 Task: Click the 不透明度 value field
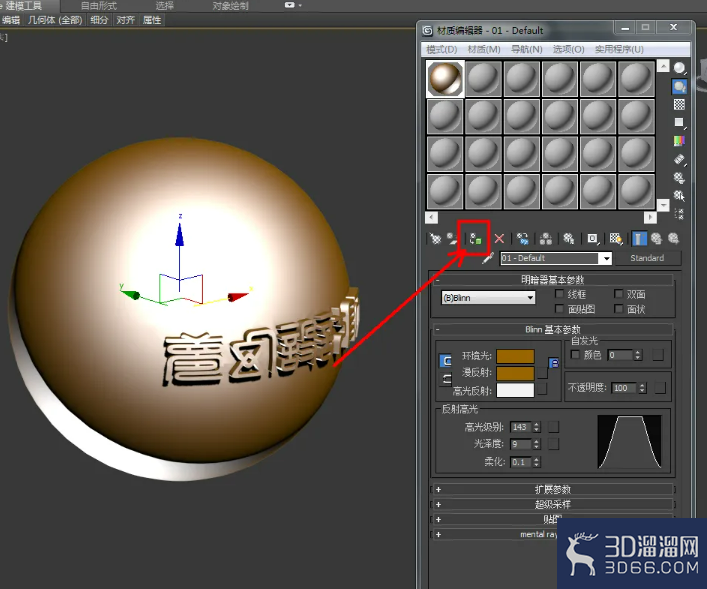[625, 388]
